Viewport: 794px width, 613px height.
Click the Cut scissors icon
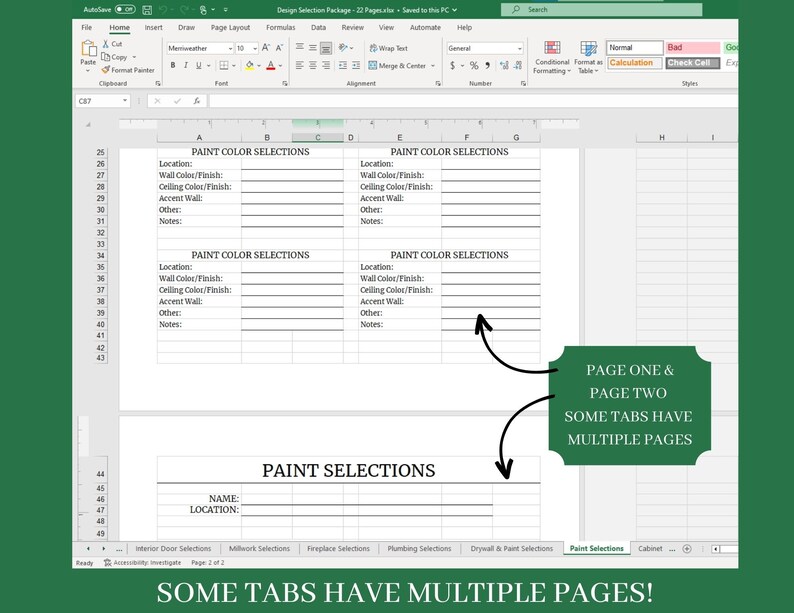click(105, 44)
